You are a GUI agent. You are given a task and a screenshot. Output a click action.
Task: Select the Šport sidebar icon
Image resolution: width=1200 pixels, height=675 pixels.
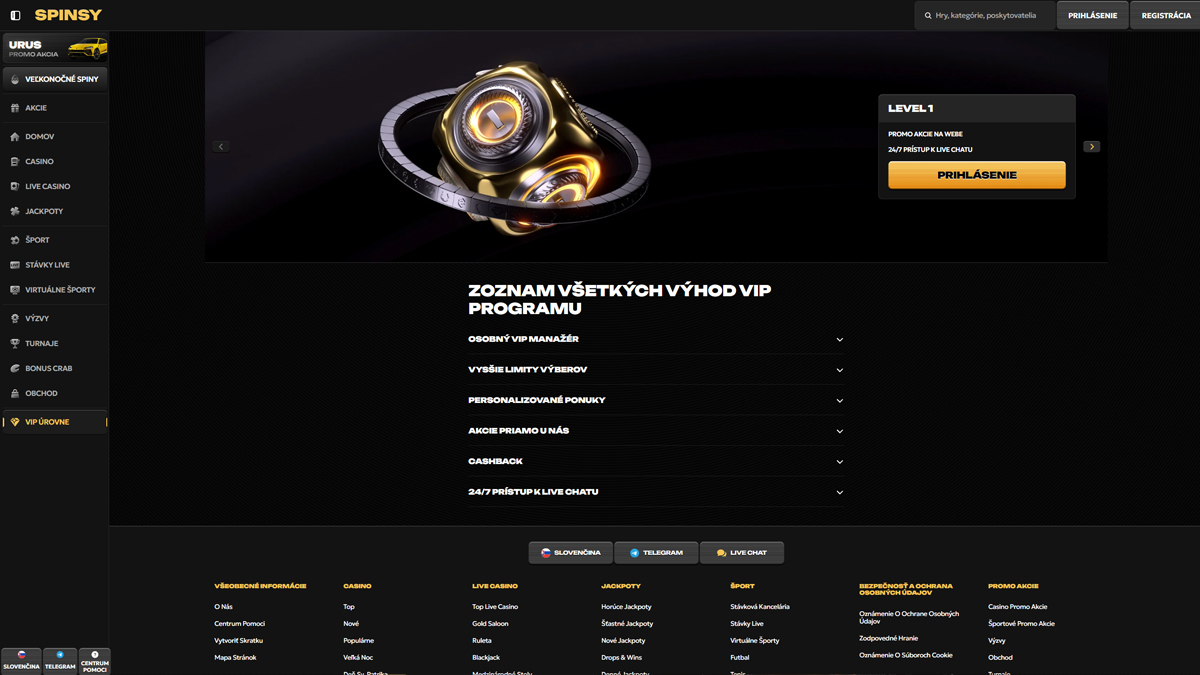tap(15, 240)
